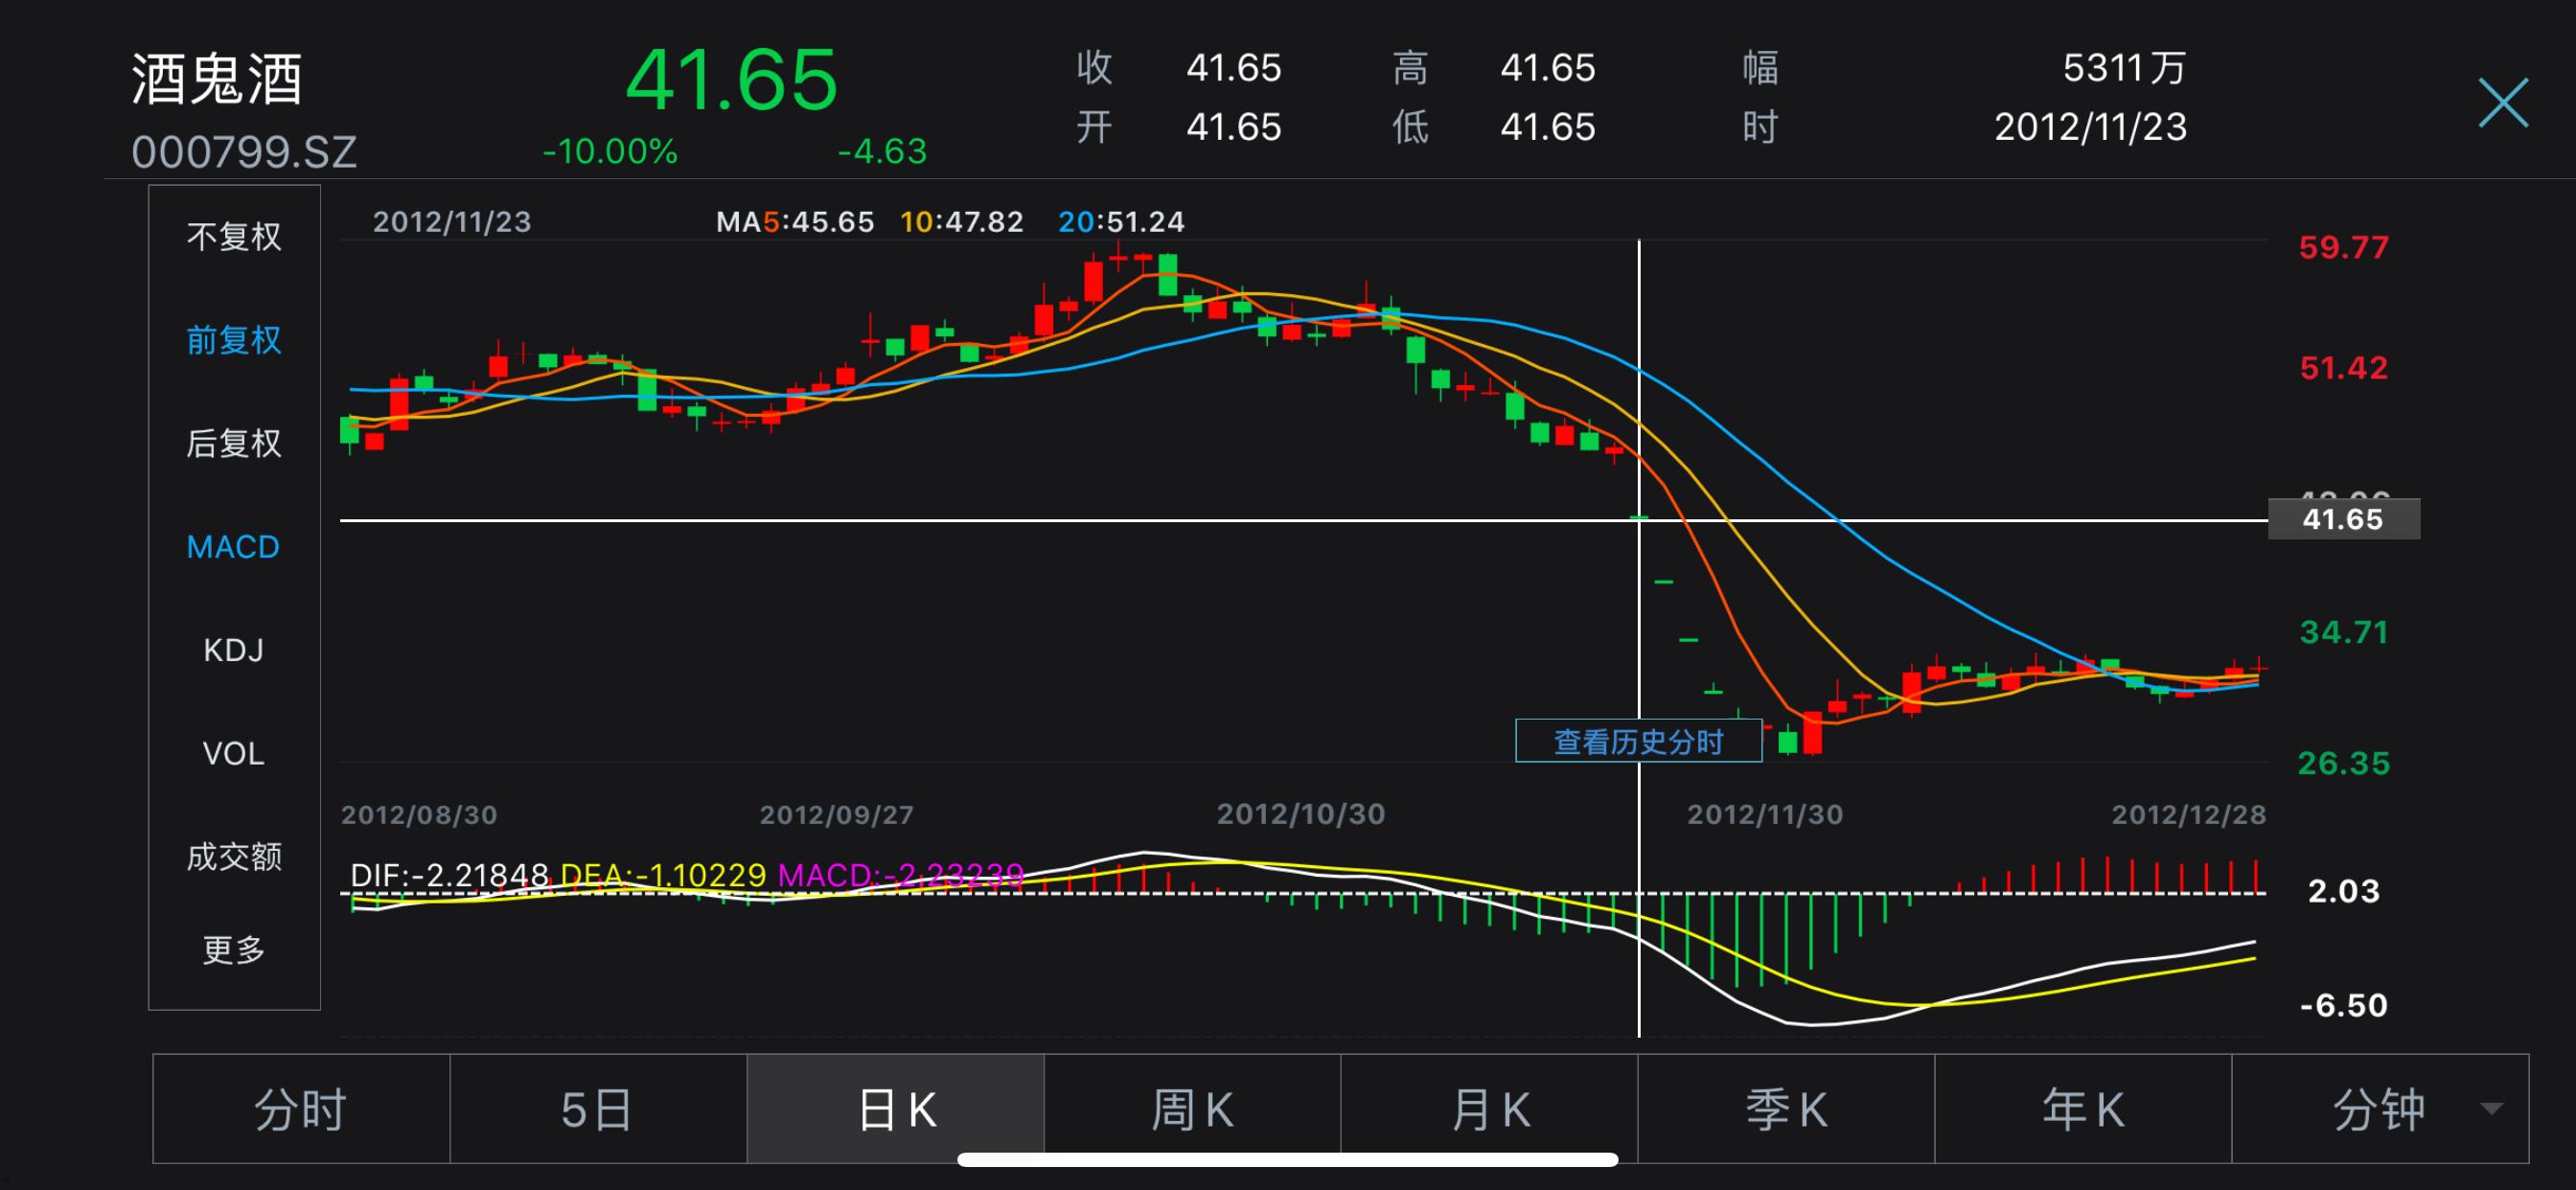Click the large 41.65 current price
Image resolution: width=2576 pixels, height=1190 pixels.
tap(731, 80)
